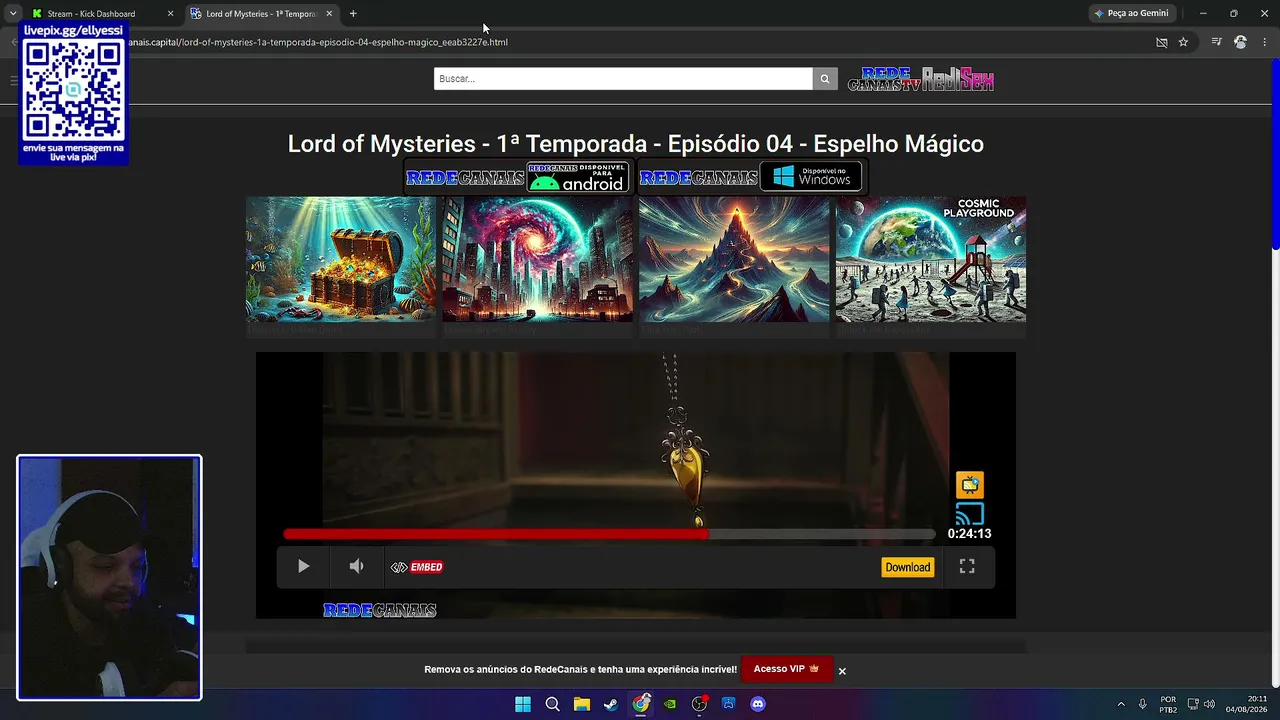This screenshot has width=1280, height=720.
Task: Cast the video using the Chromecast icon
Action: point(970,514)
